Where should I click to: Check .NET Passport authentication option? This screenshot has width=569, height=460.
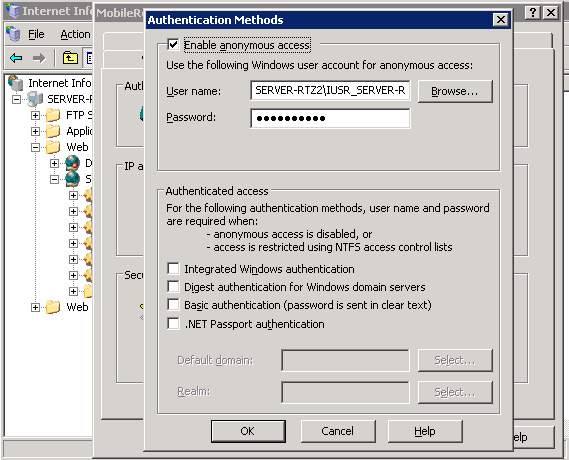click(173, 324)
